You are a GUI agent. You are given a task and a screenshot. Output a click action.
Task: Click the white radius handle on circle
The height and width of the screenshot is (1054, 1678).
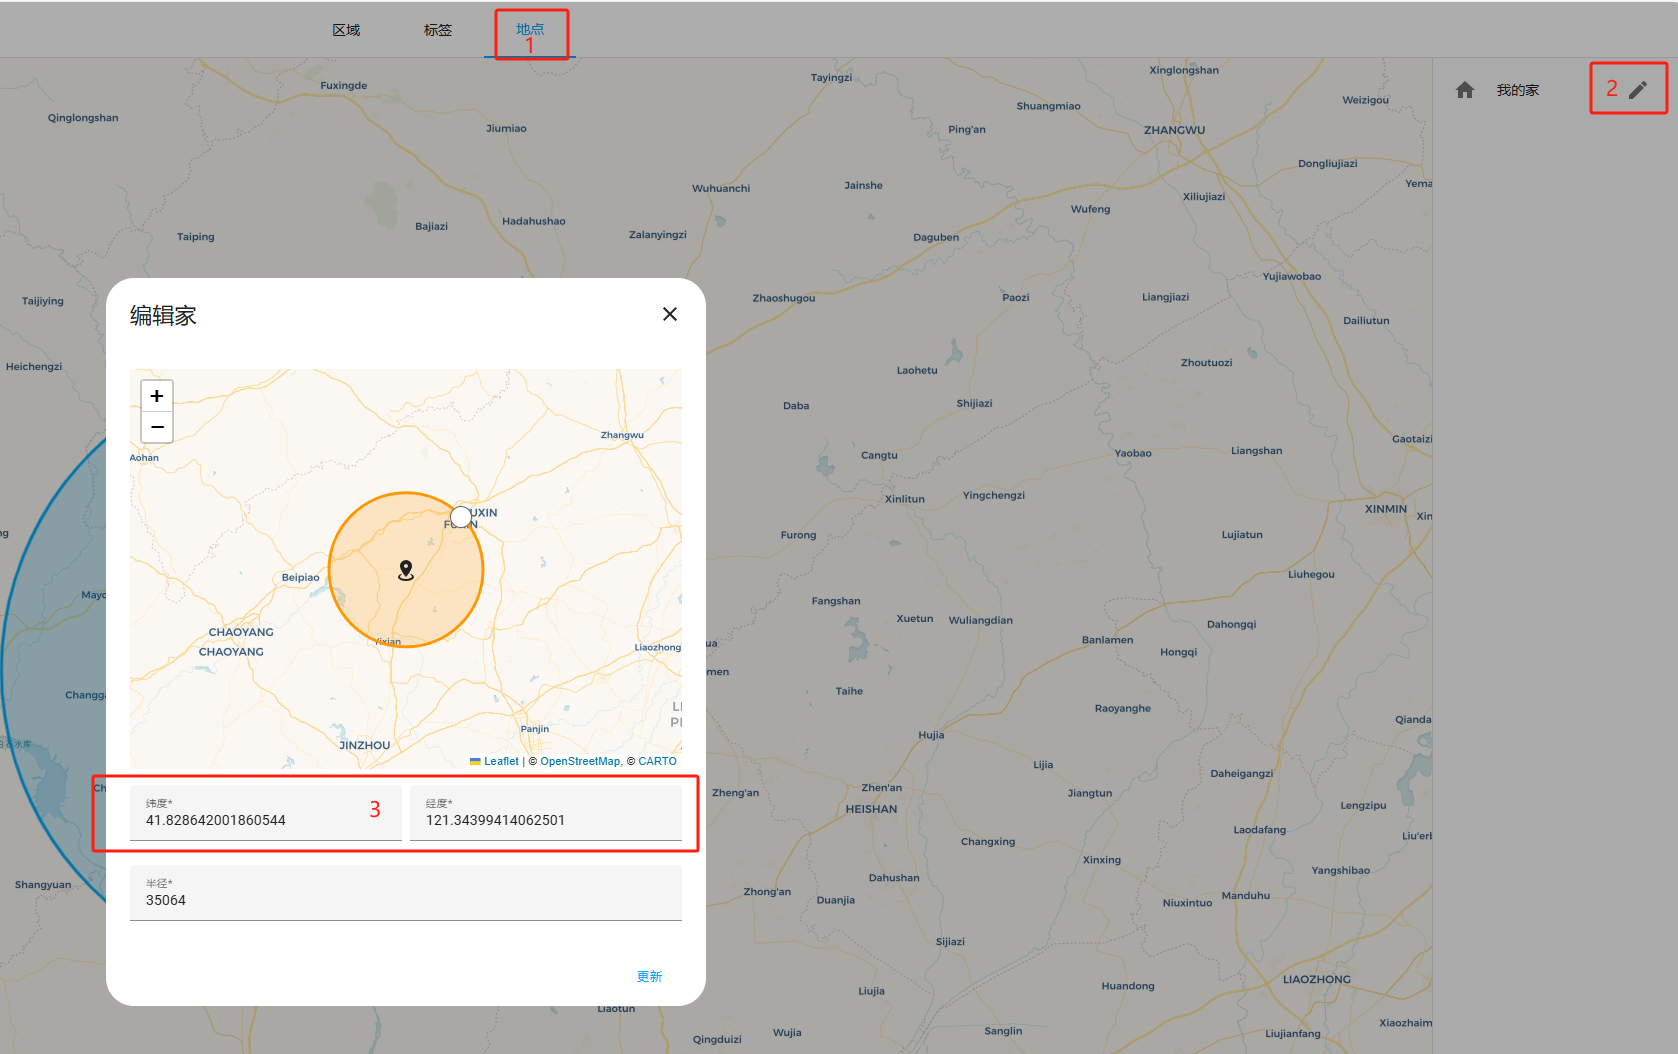pos(460,517)
